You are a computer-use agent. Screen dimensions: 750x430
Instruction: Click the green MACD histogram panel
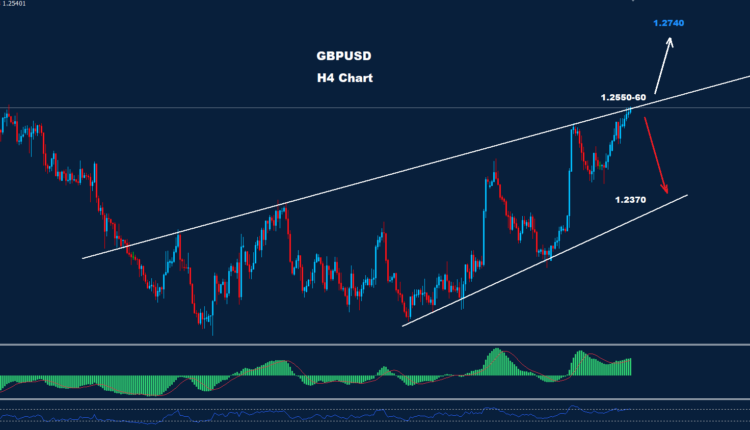click(375, 372)
